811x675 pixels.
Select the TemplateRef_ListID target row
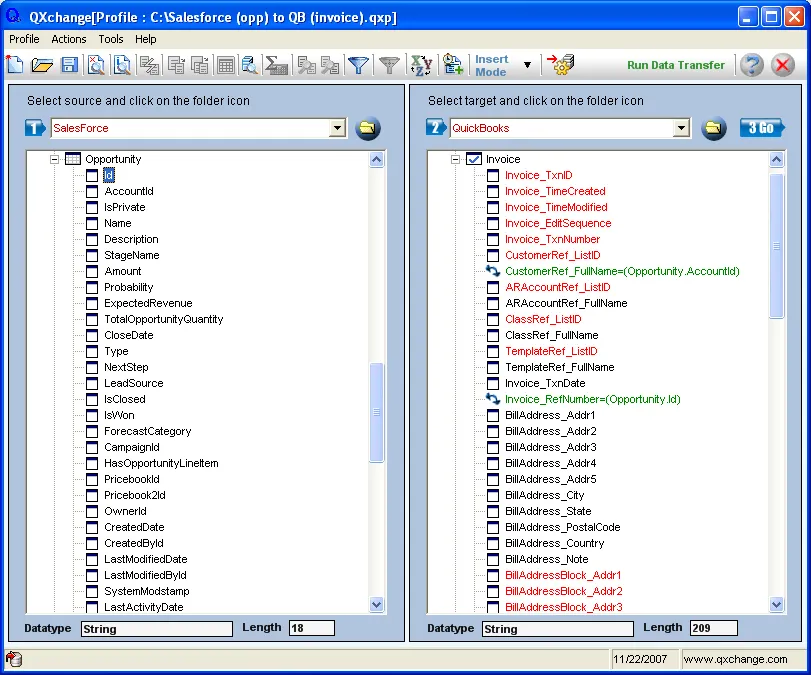point(551,351)
